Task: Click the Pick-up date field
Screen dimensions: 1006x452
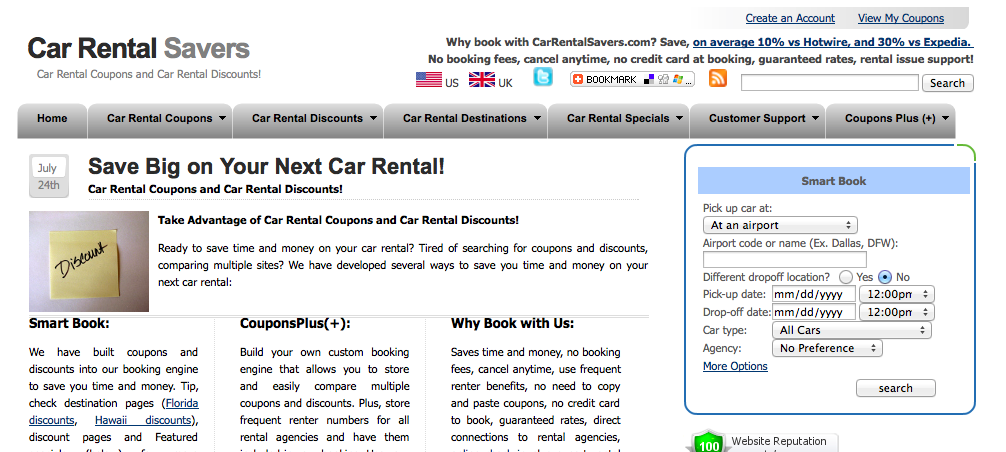Action: [814, 294]
